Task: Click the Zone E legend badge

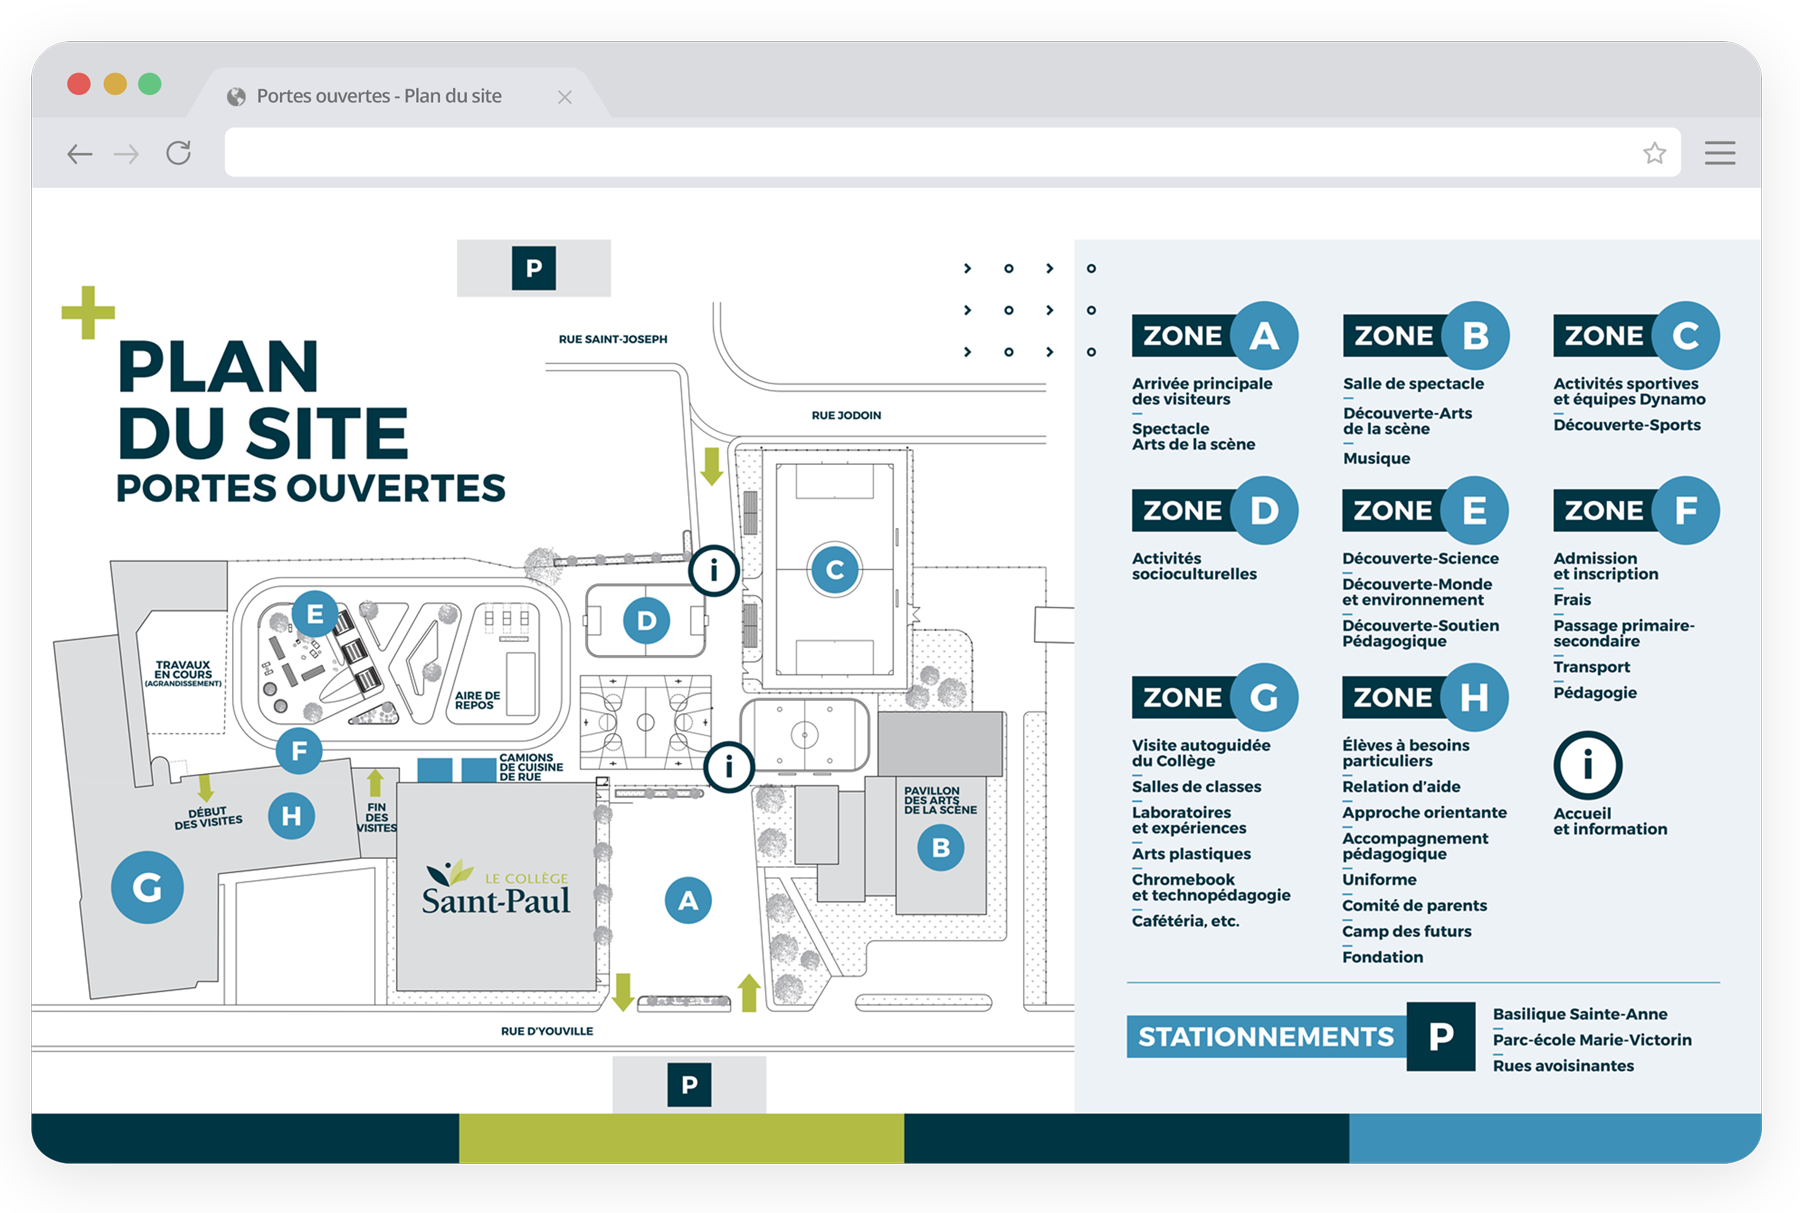Action: tap(1425, 511)
